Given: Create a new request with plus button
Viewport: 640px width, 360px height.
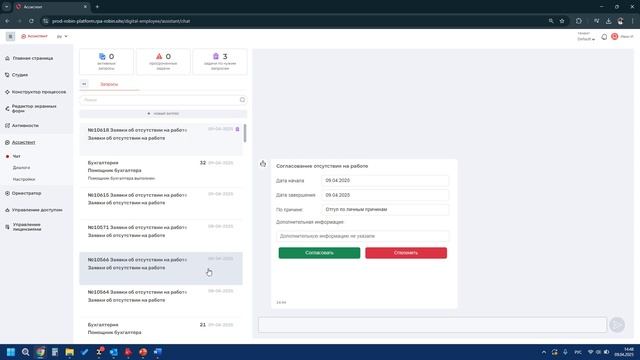Looking at the screenshot, I should [163, 113].
